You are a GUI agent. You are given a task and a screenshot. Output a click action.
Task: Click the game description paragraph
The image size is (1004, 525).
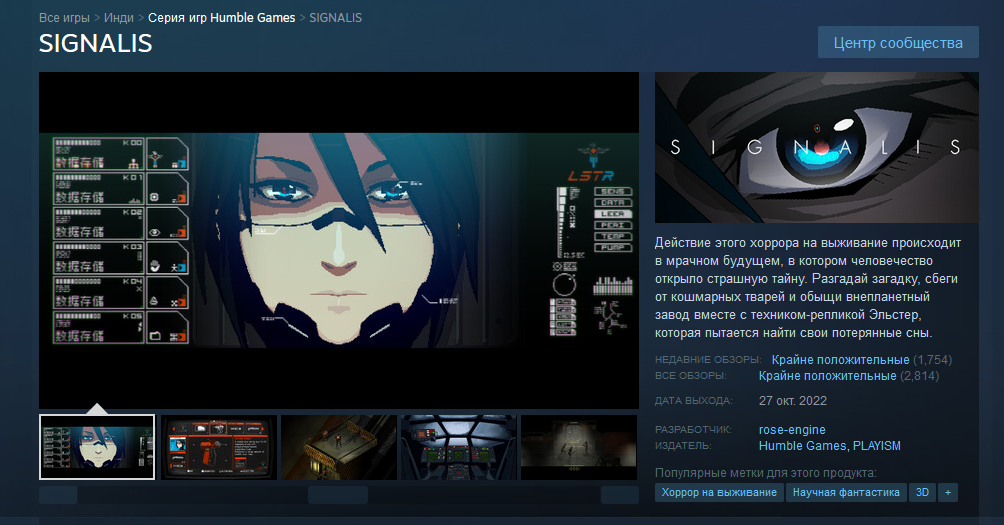click(808, 288)
